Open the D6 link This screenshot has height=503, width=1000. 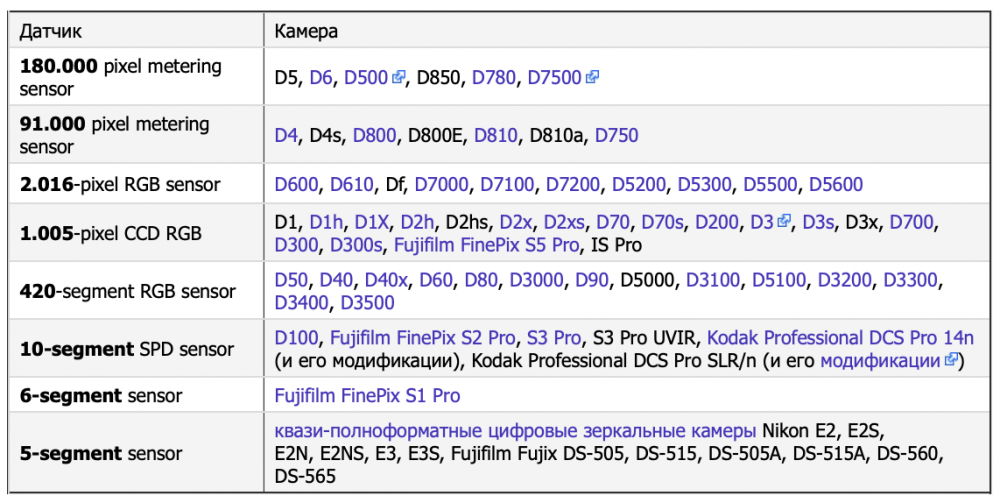[321, 78]
